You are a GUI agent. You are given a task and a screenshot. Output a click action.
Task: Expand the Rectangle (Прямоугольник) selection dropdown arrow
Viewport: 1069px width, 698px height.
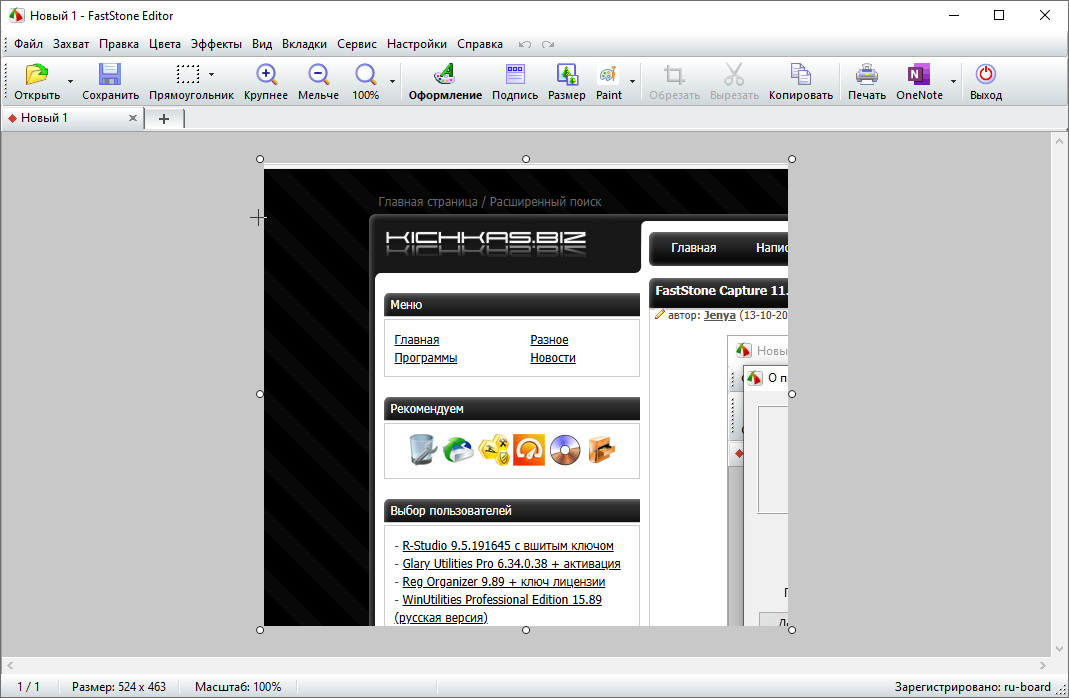coord(211,74)
